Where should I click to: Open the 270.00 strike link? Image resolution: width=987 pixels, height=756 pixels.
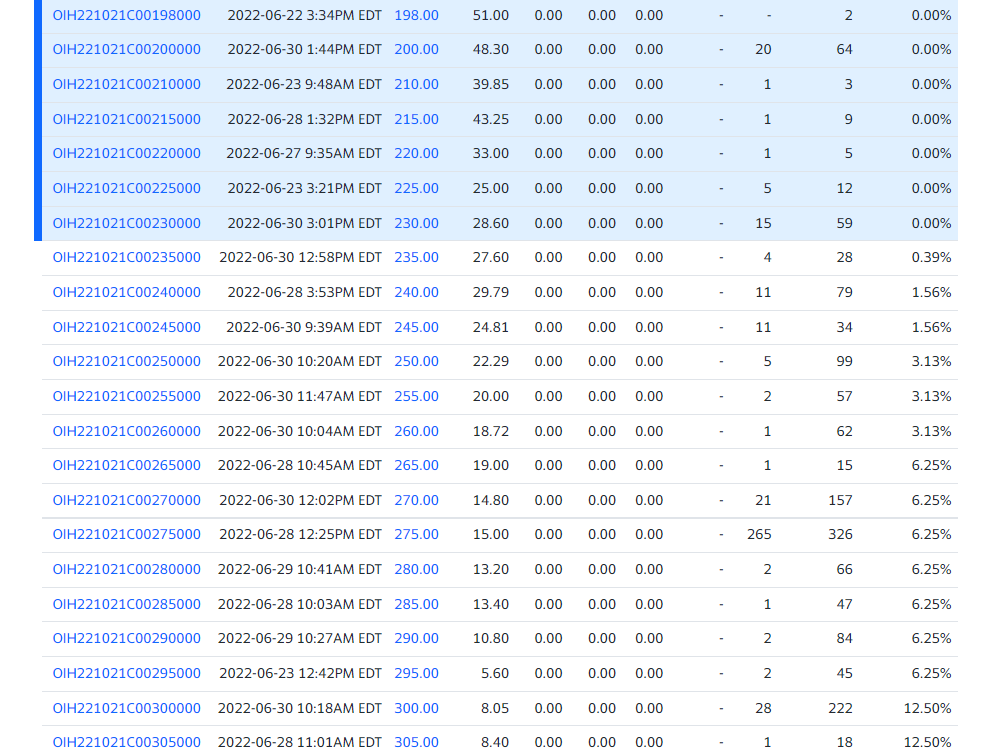tap(417, 500)
